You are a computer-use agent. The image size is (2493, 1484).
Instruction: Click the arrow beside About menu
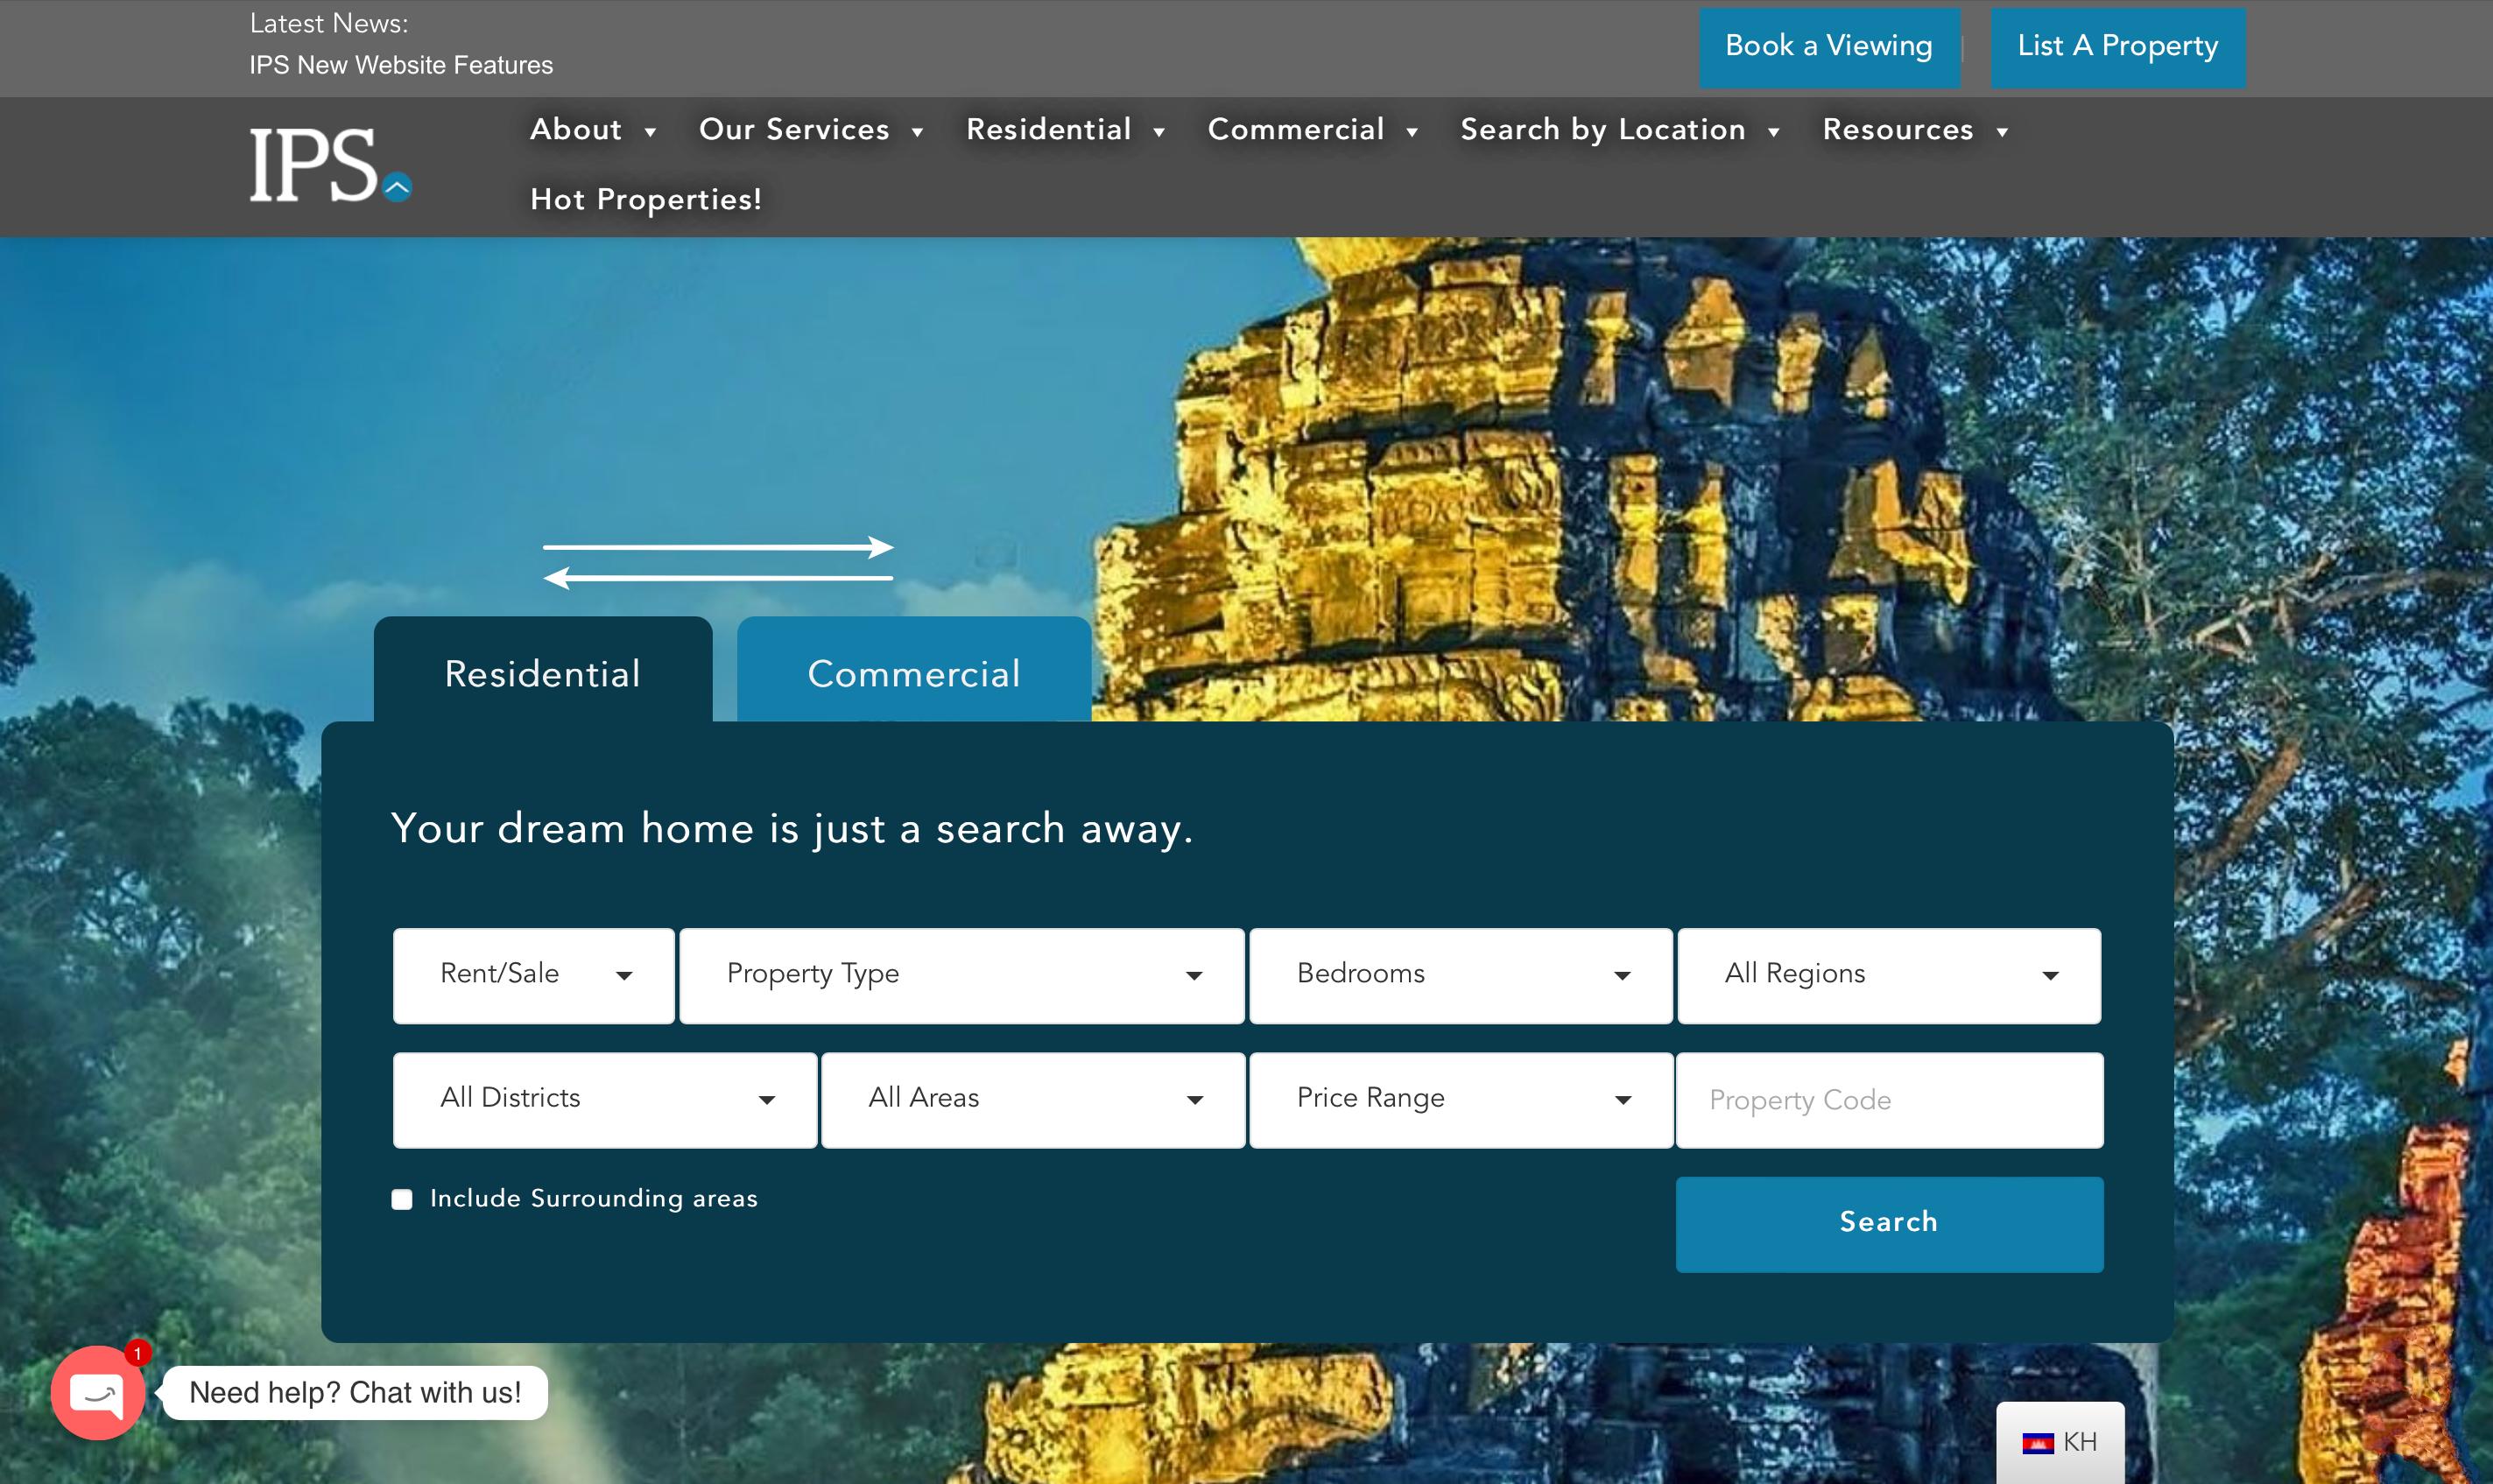pos(650,132)
